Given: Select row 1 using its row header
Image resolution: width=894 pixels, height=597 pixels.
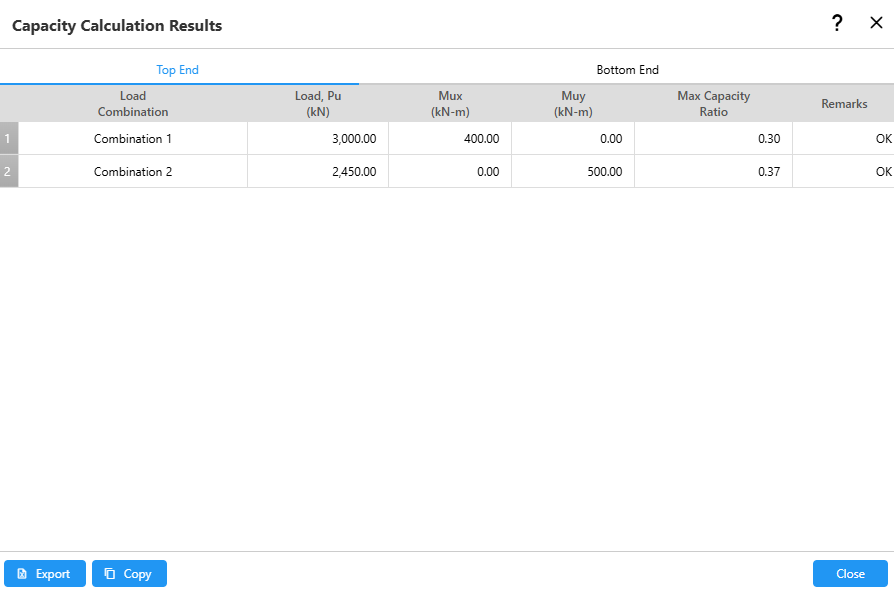Looking at the screenshot, I should point(9,139).
